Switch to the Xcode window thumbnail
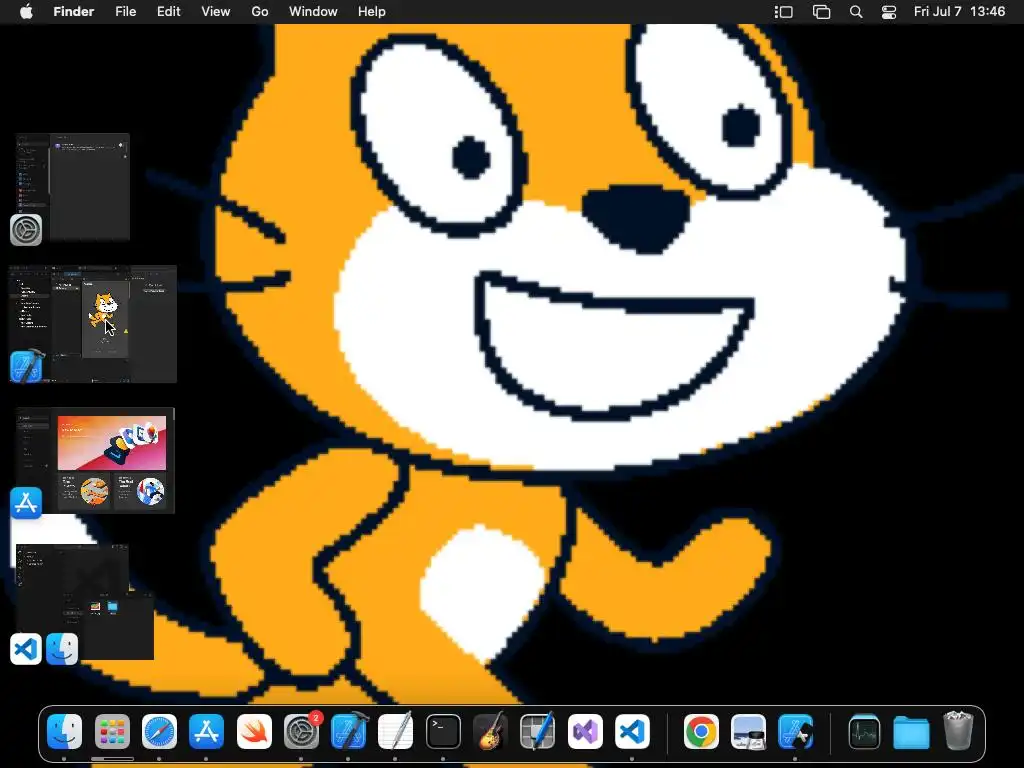This screenshot has height=768, width=1024. (x=95, y=323)
